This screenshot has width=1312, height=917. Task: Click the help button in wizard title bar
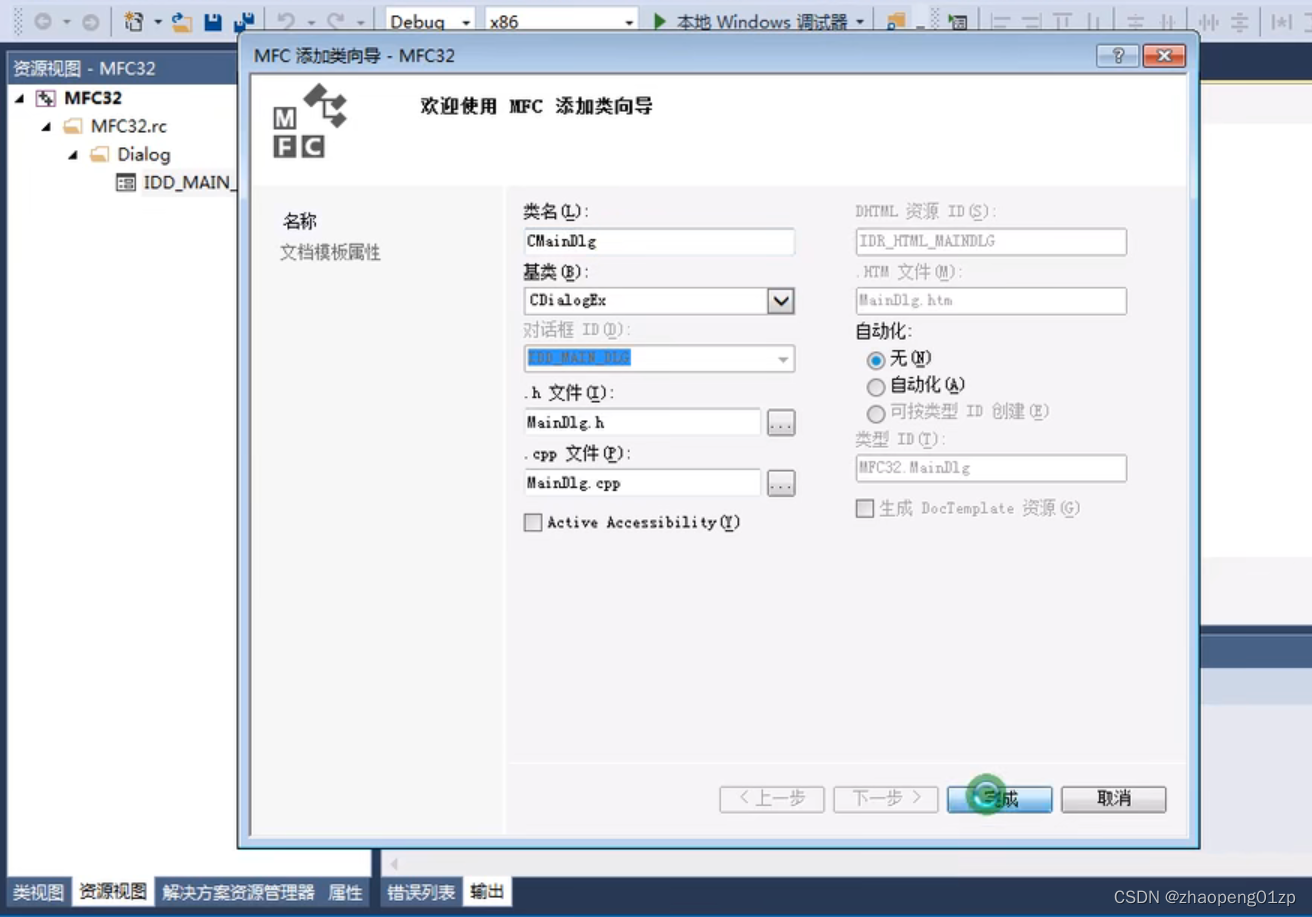[x=1117, y=56]
